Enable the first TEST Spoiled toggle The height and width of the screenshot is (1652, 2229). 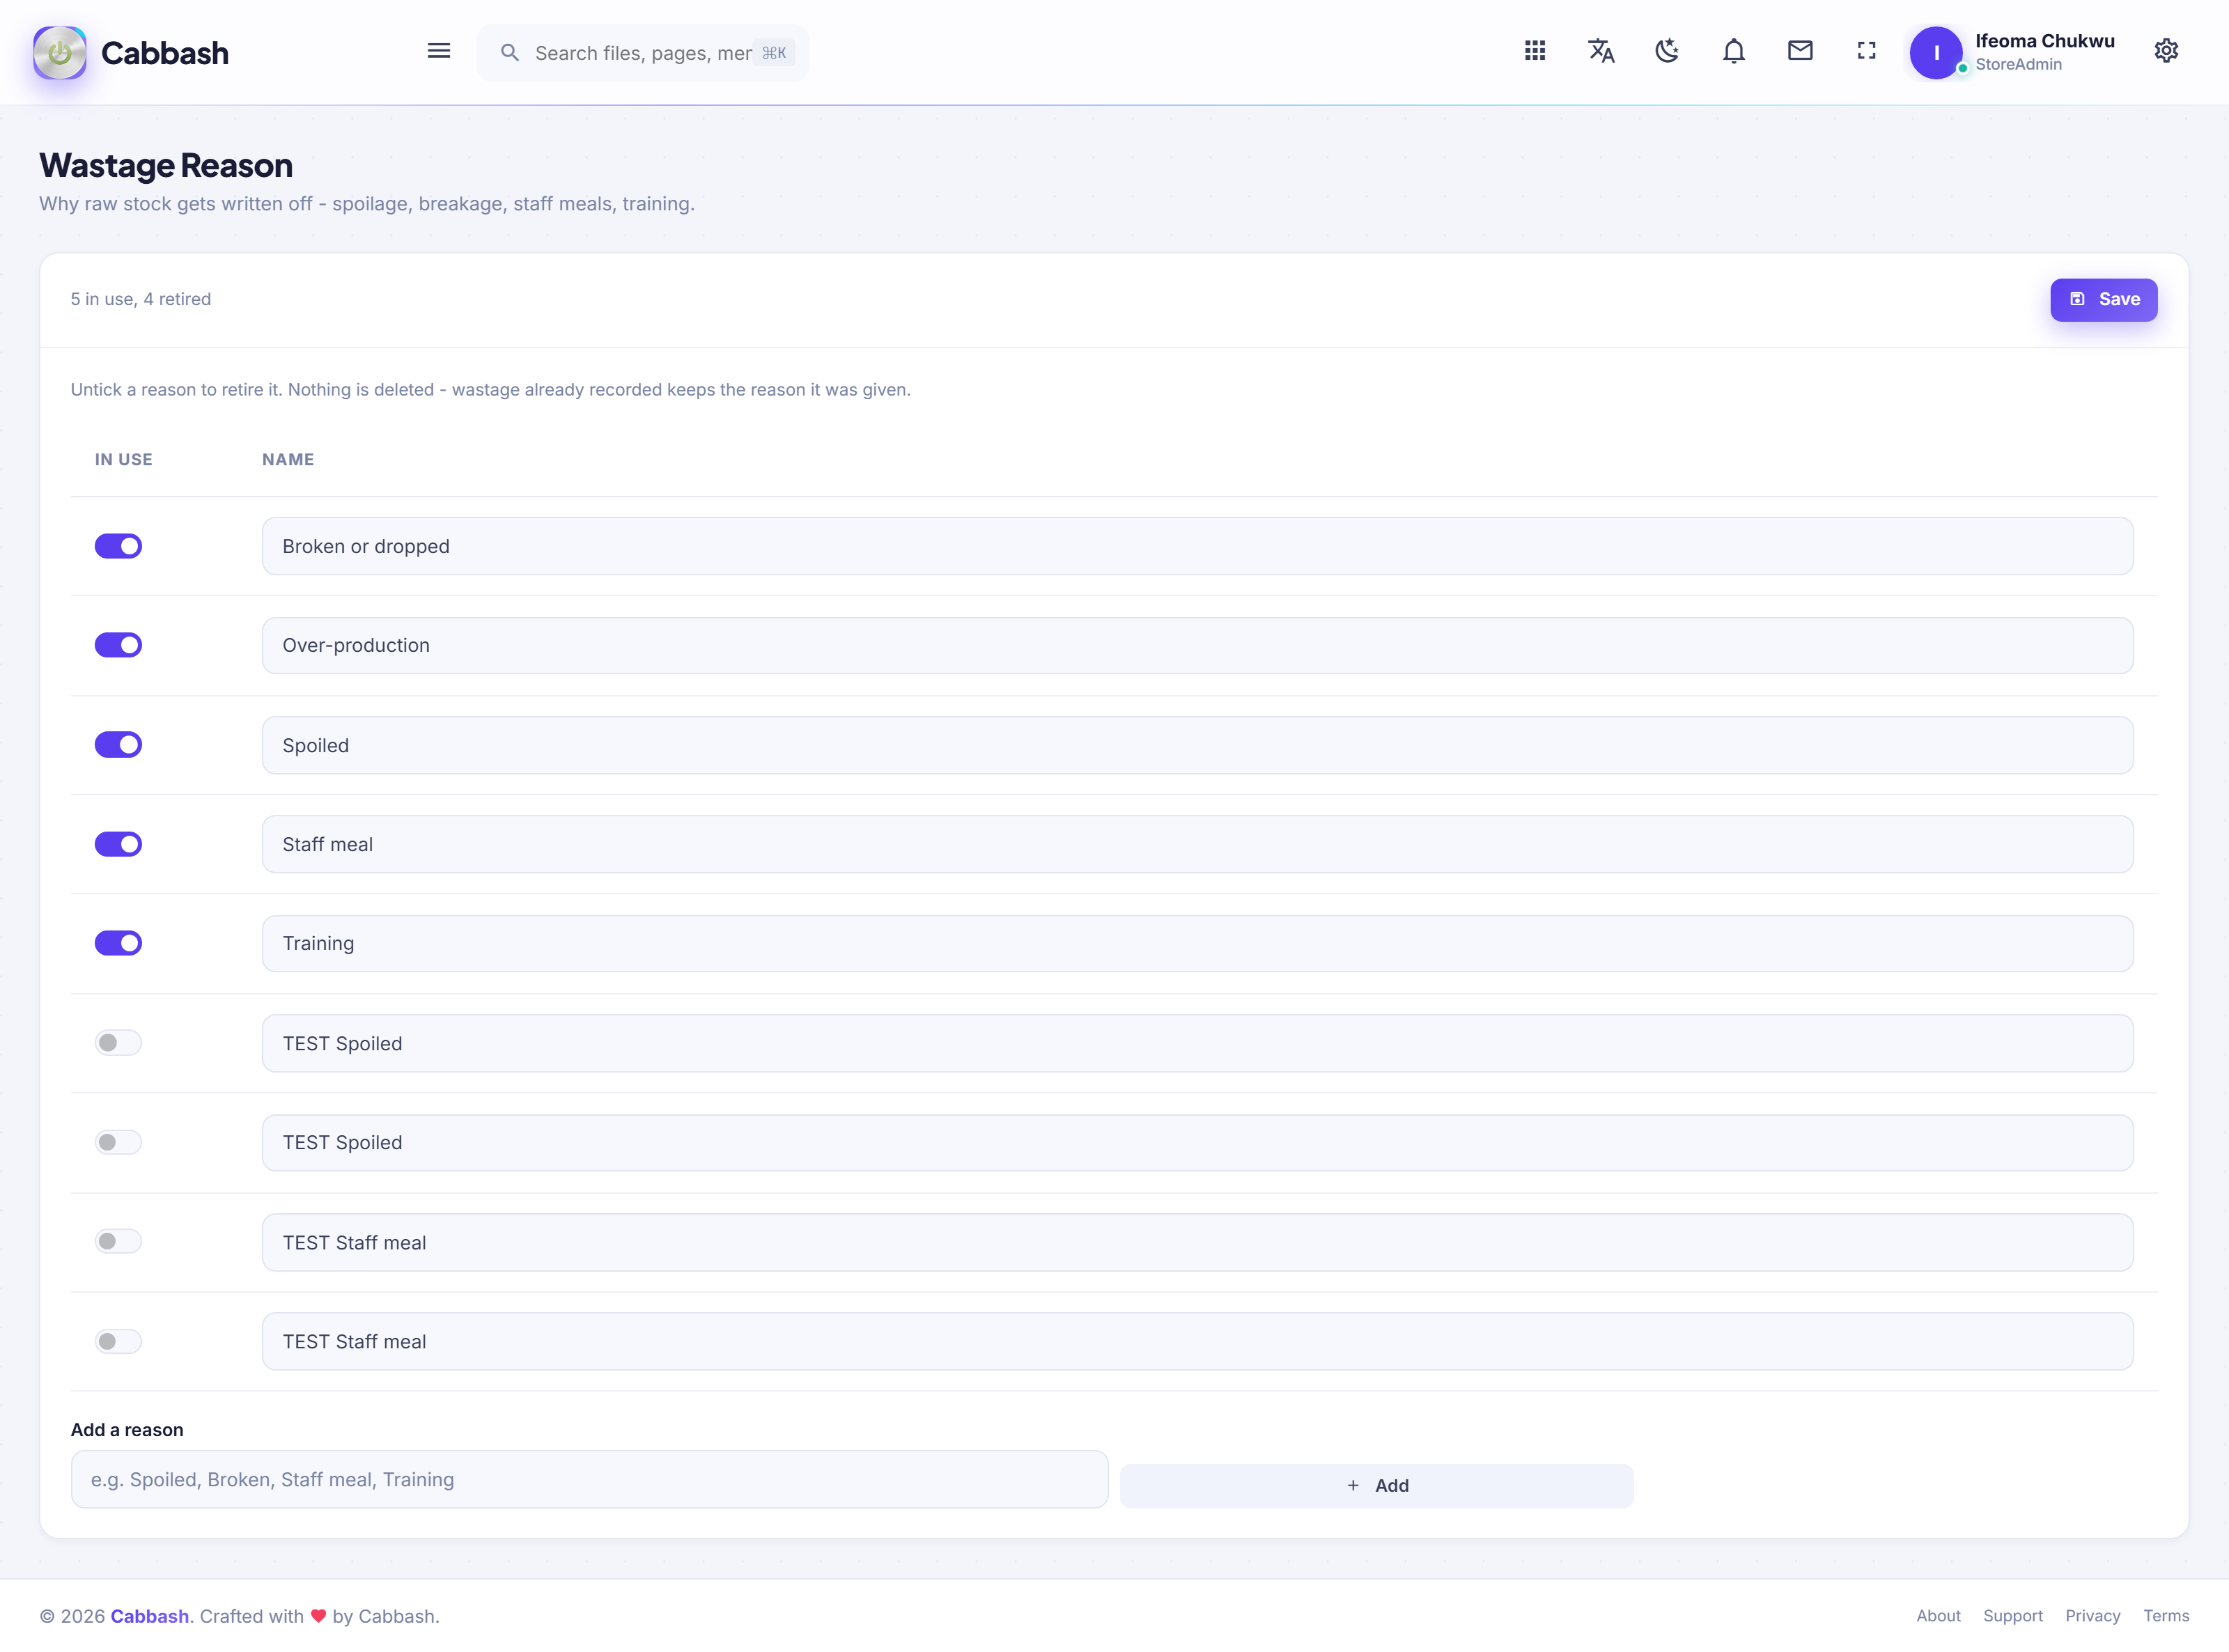(x=118, y=1043)
